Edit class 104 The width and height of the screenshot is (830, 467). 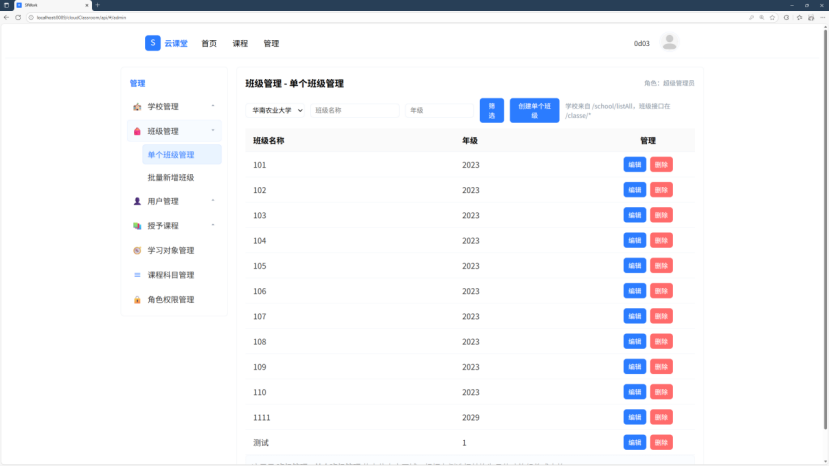pyautogui.click(x=634, y=240)
